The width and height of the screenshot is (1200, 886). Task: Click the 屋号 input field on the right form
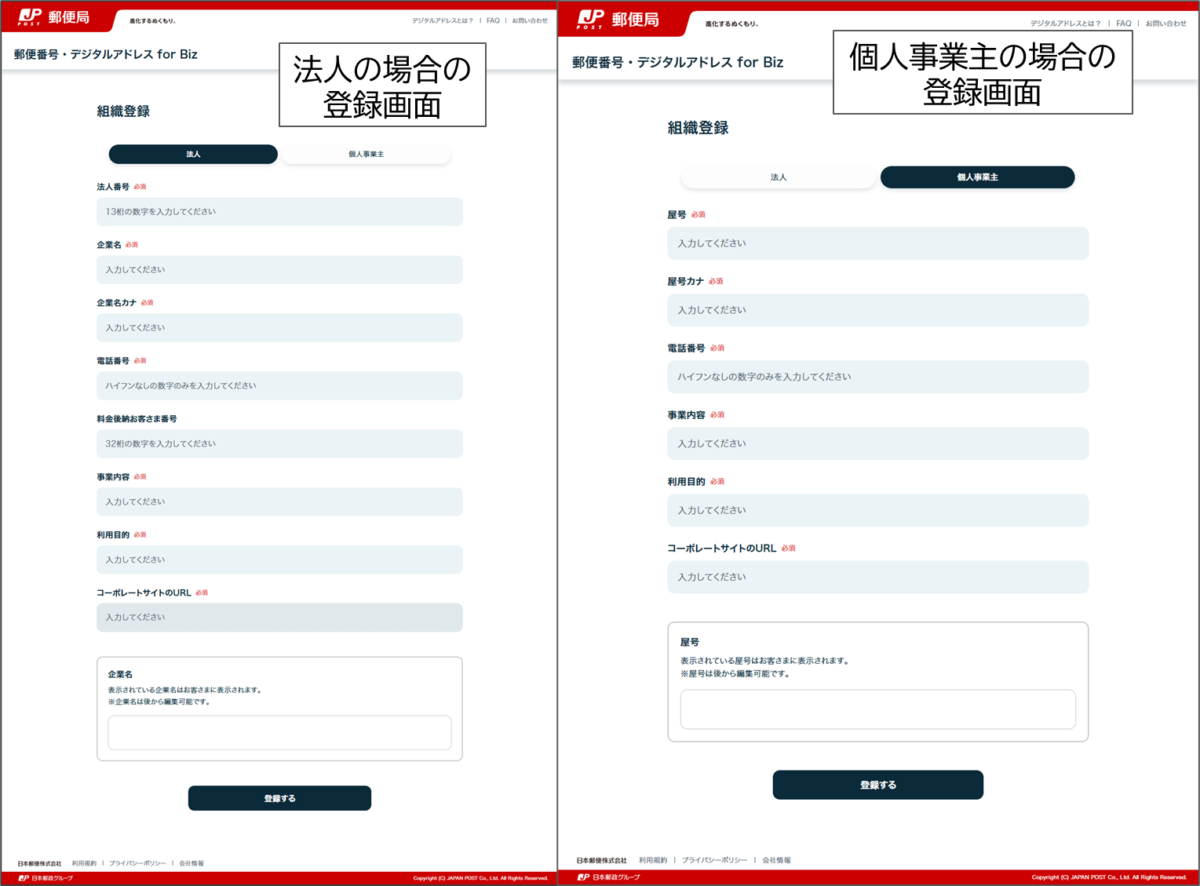point(877,243)
